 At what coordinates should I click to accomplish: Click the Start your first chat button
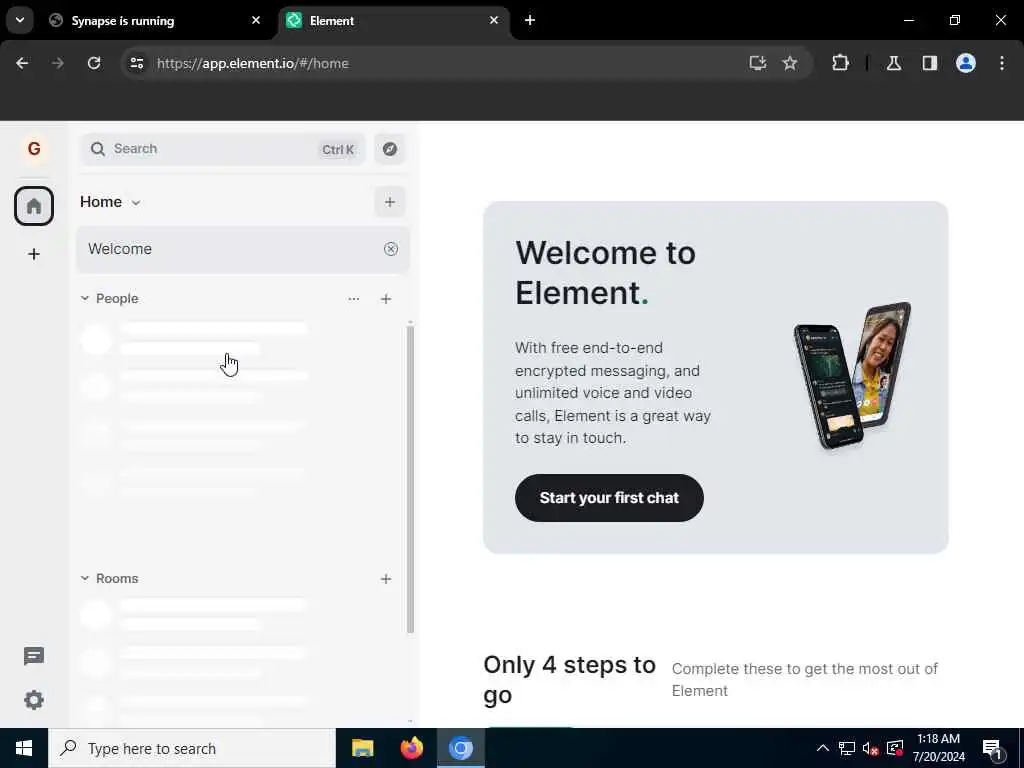(609, 498)
